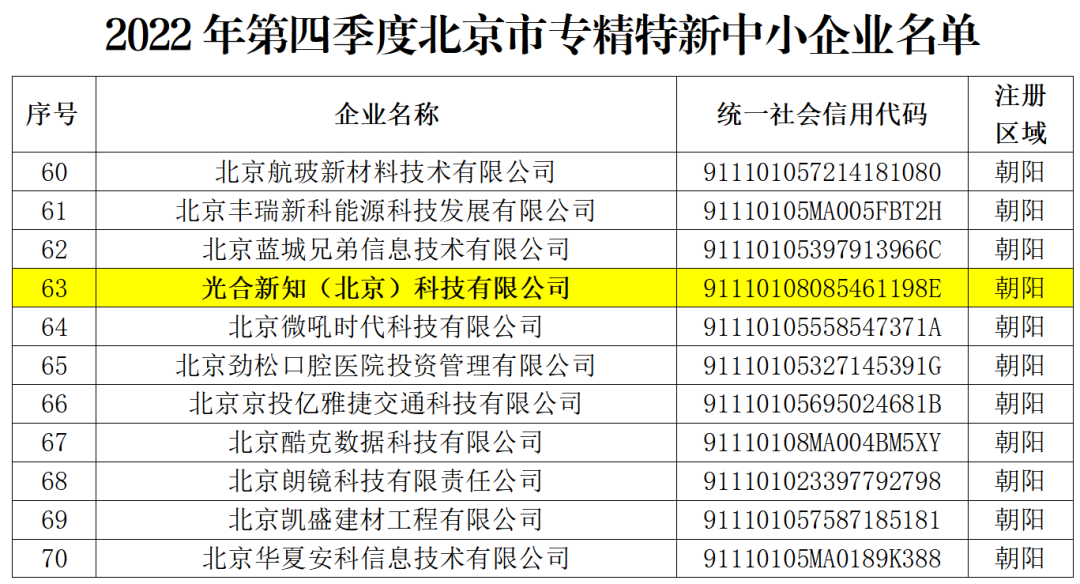Image resolution: width=1080 pixels, height=584 pixels.
Task: Select serial number 67 cell
Action: click(x=54, y=442)
